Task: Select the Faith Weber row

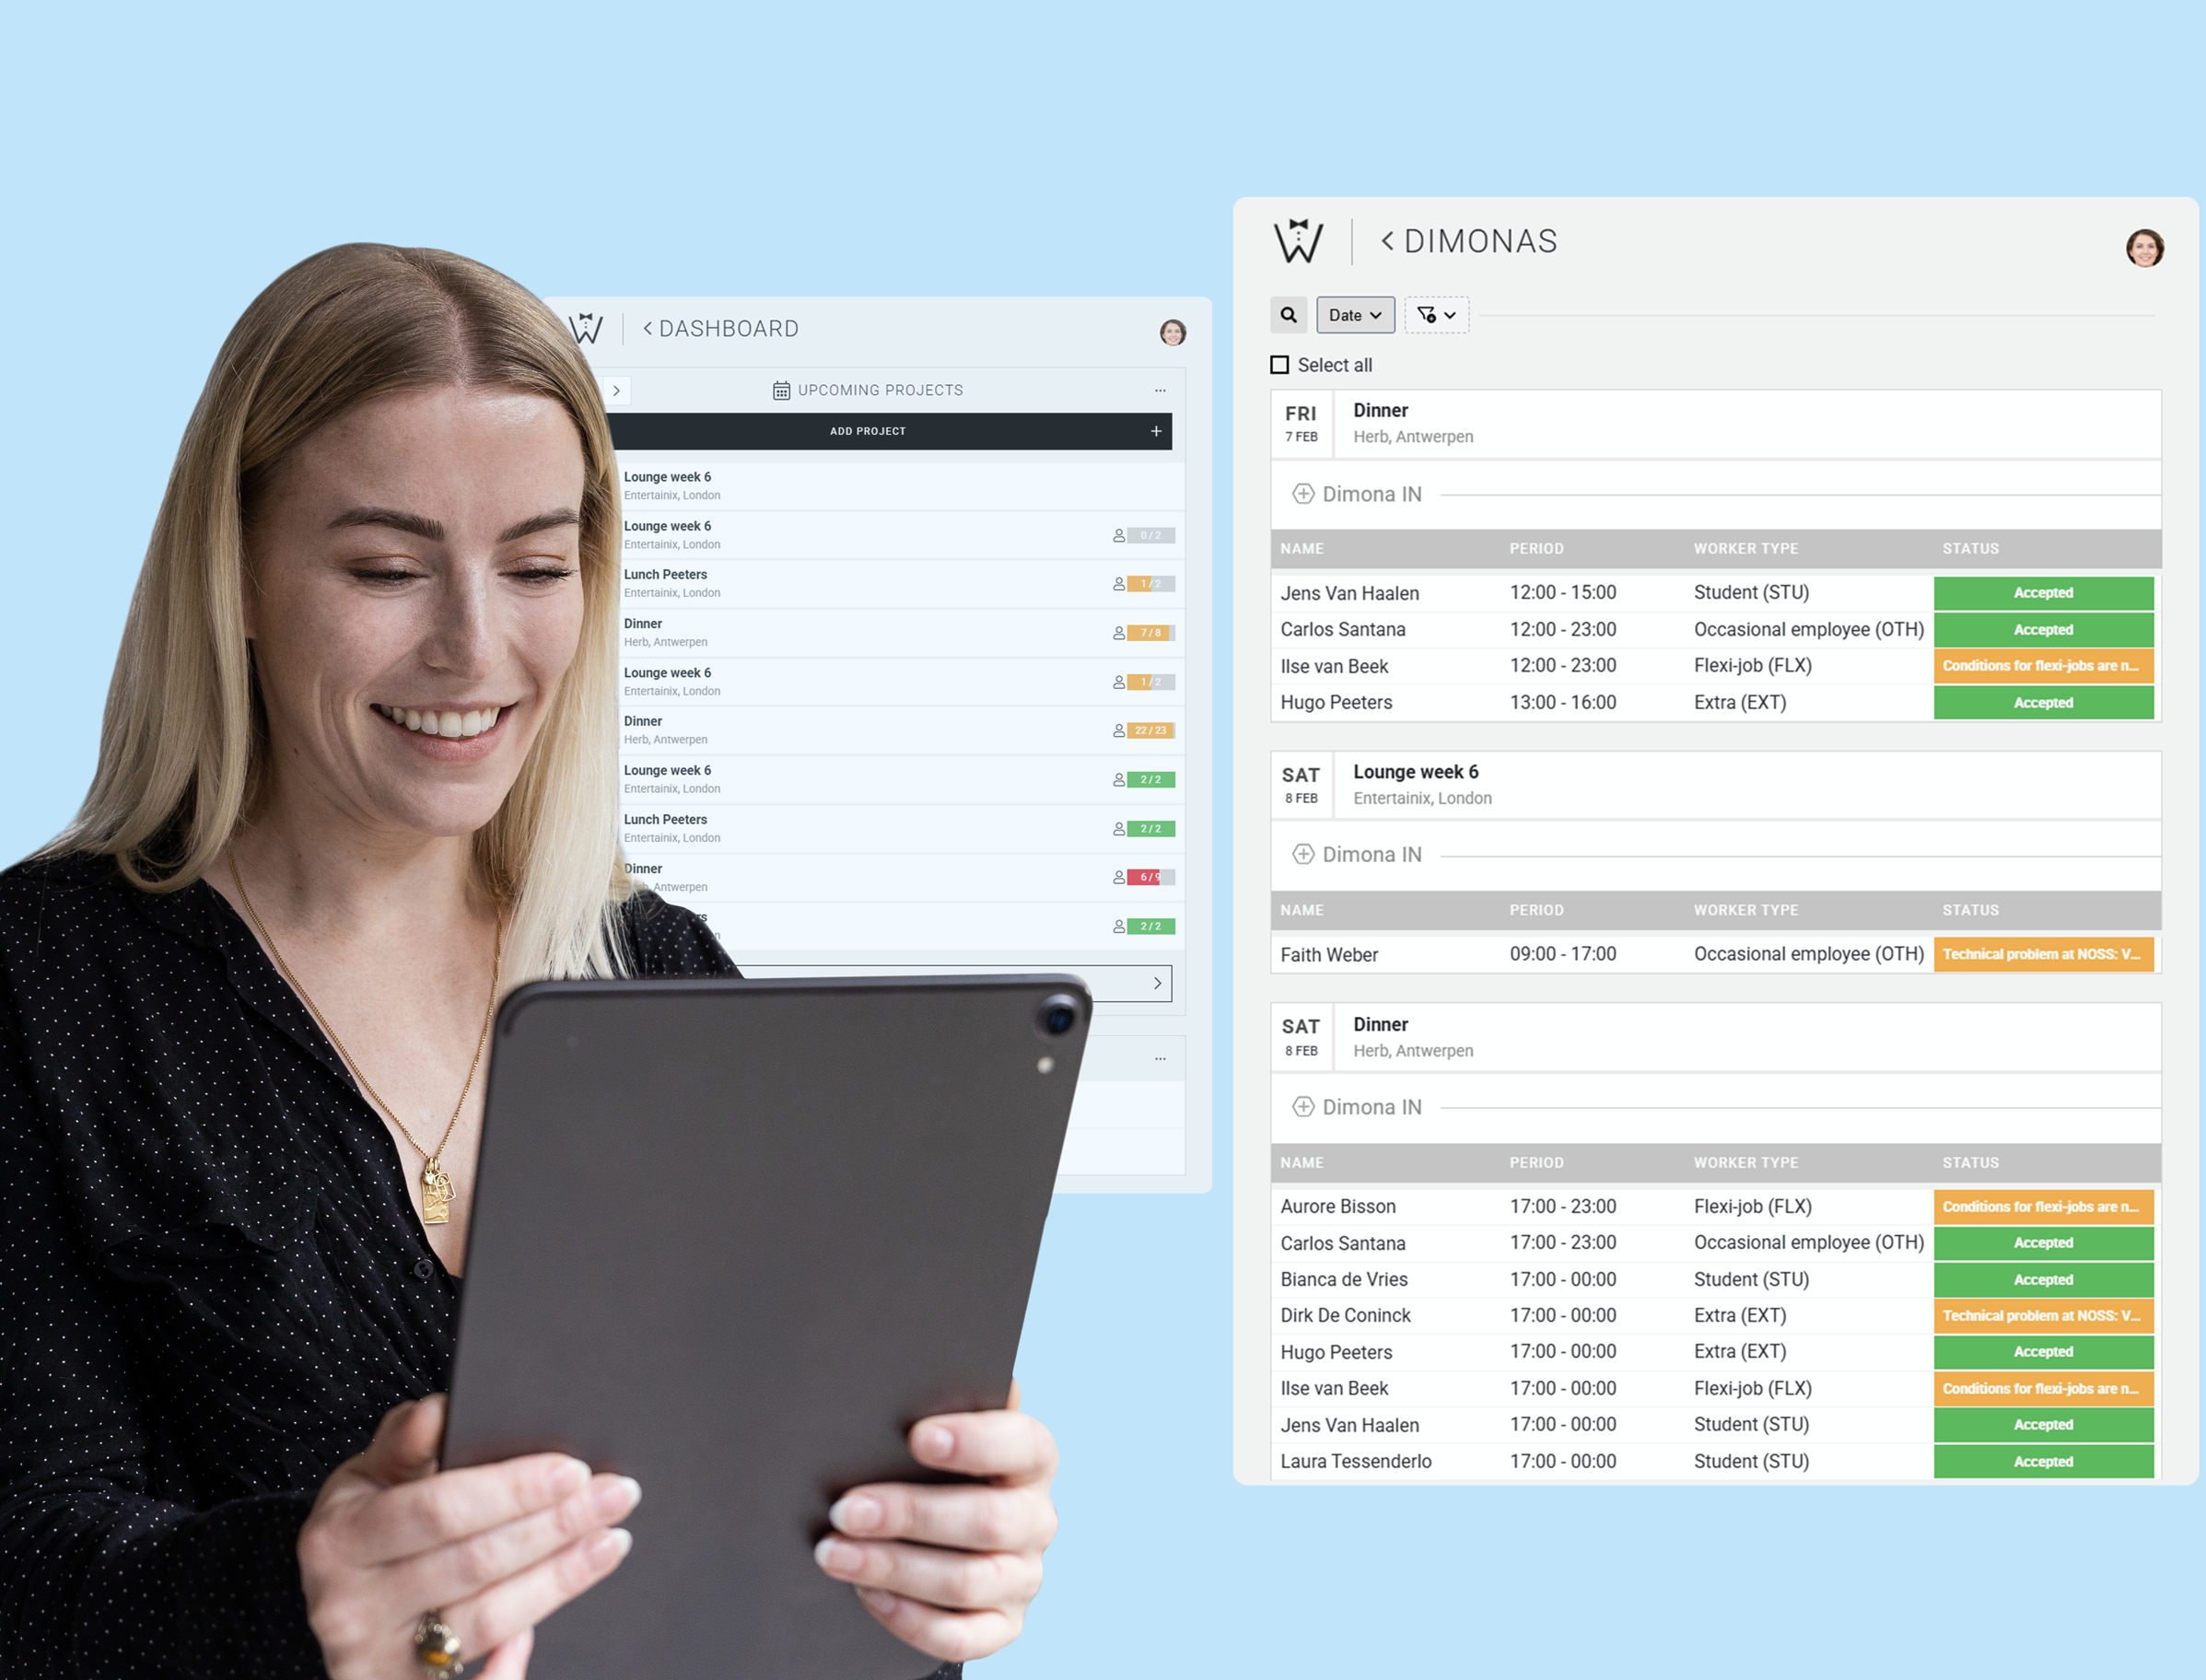Action: tap(1716, 954)
